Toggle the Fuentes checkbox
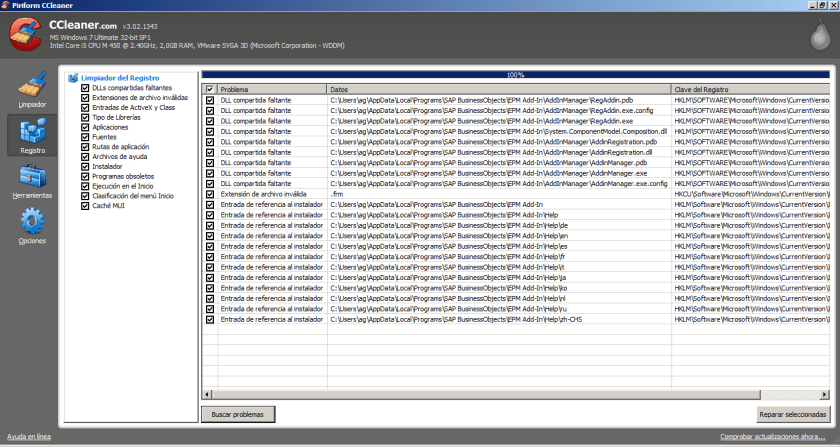The image size is (840, 447). click(x=85, y=136)
